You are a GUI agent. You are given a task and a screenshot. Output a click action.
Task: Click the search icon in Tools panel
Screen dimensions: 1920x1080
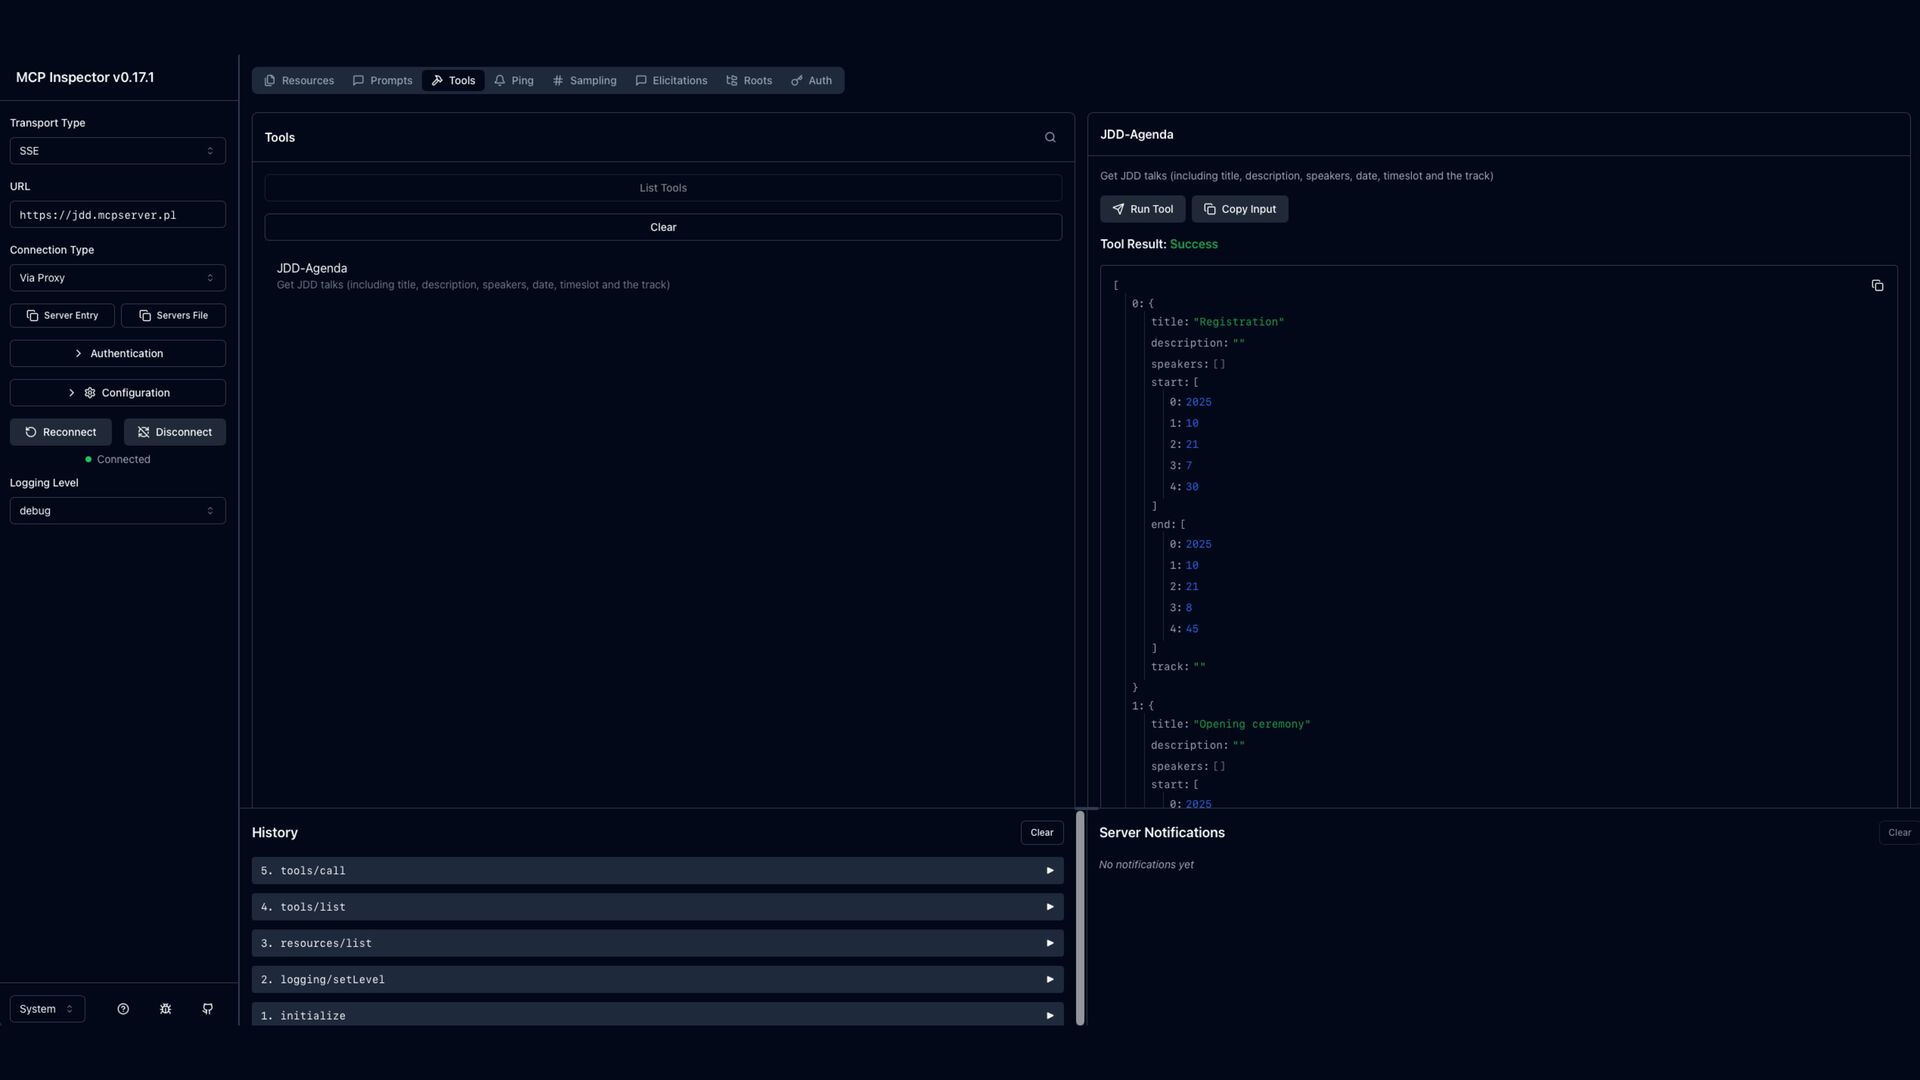tap(1050, 138)
